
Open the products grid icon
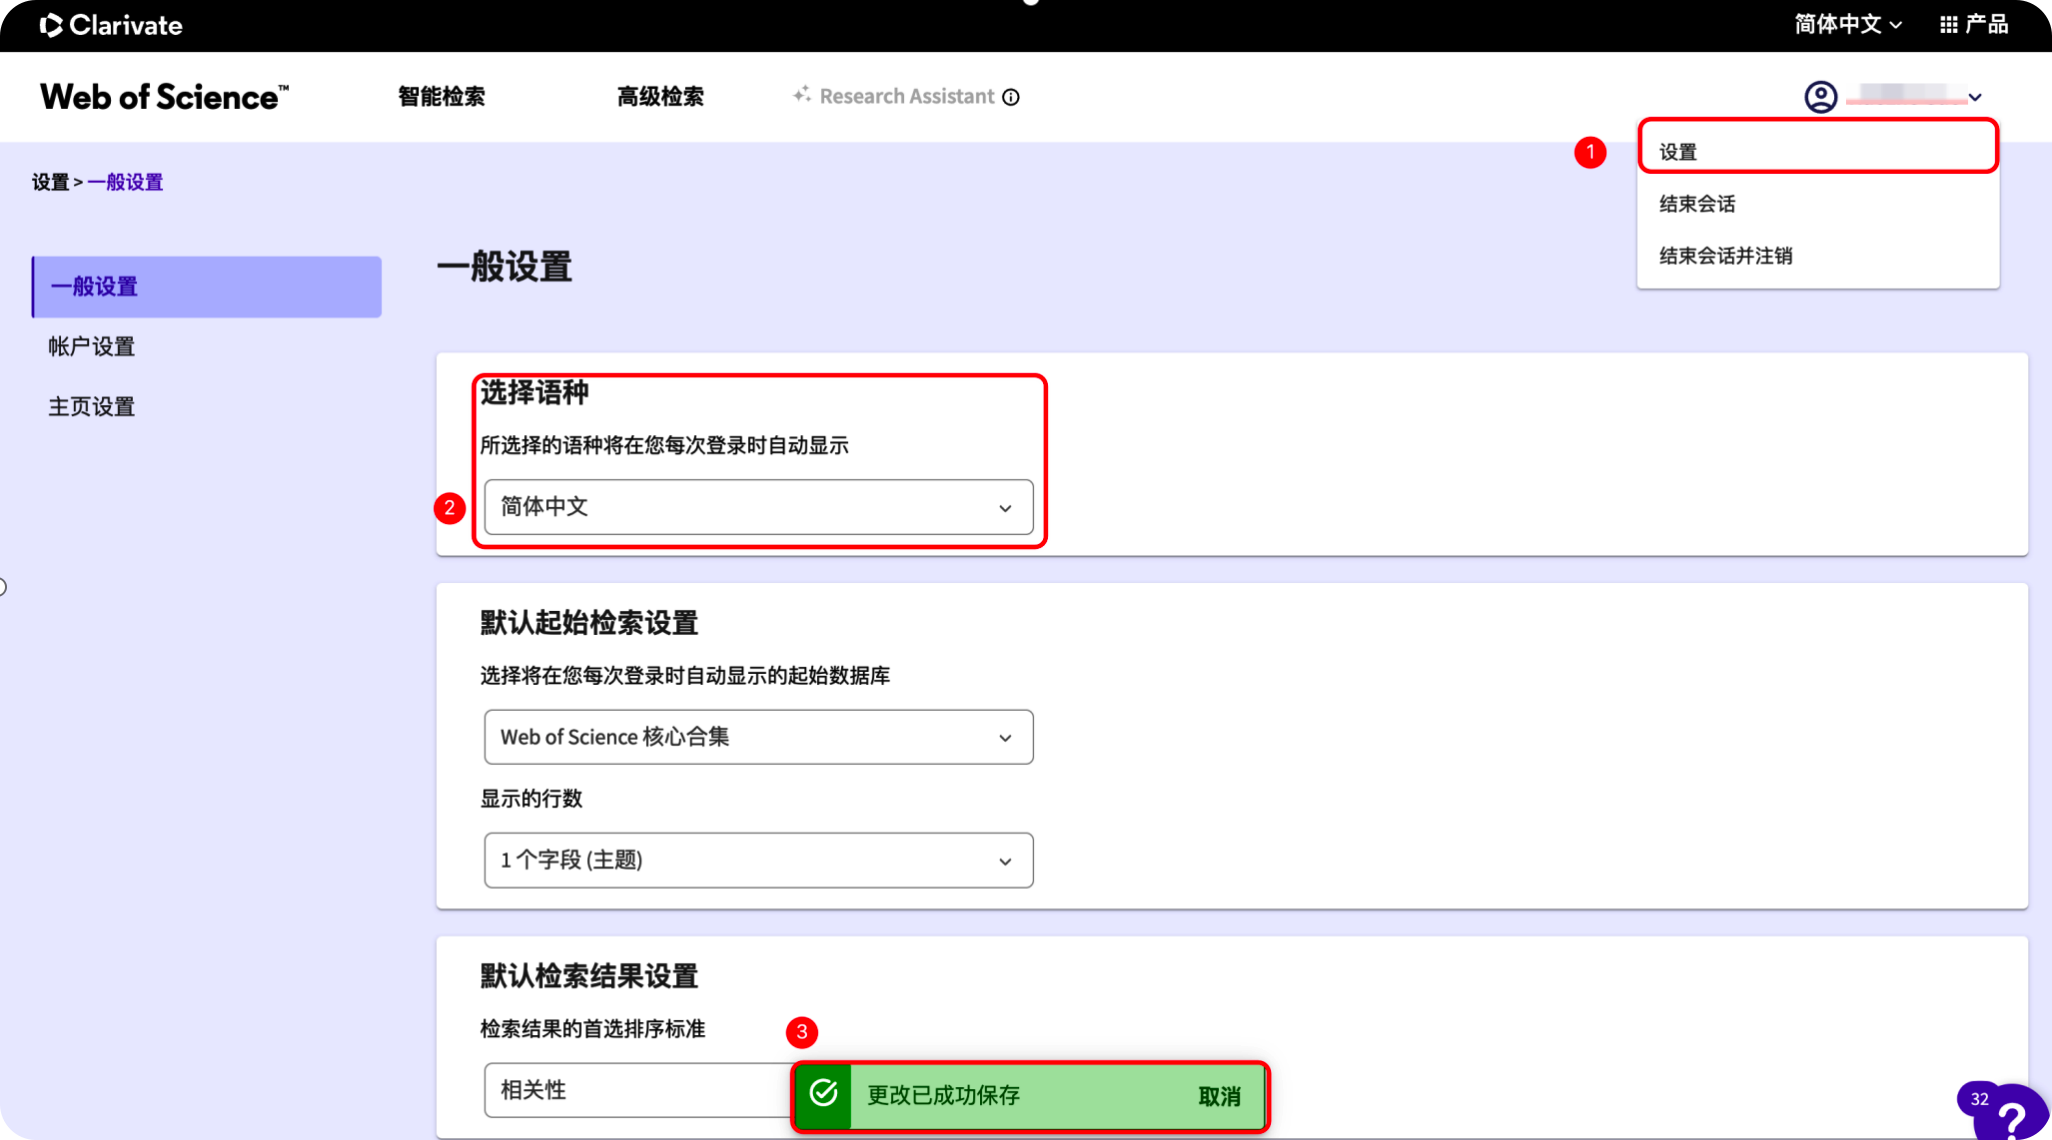click(1948, 25)
